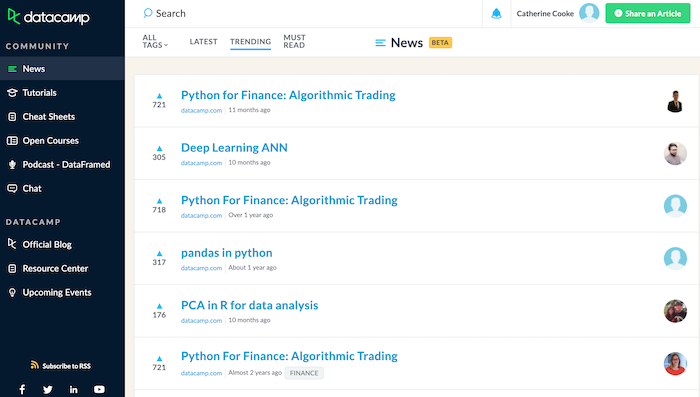This screenshot has height=397, width=700.
Task: Open author avatar for PCA in R article
Action: [675, 311]
